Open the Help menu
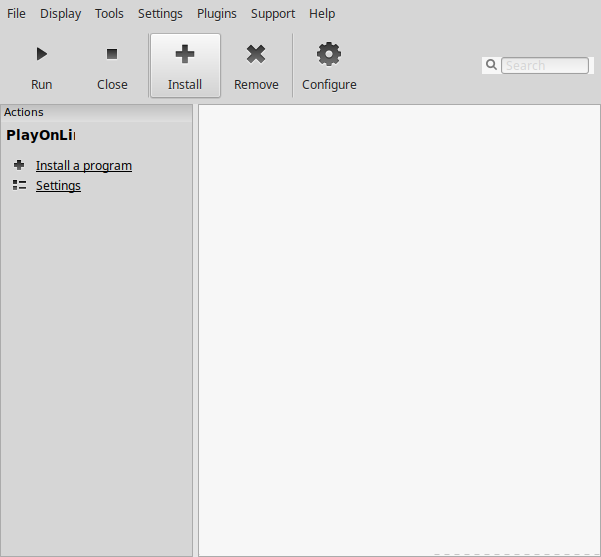The height and width of the screenshot is (557, 601). pyautogui.click(x=322, y=13)
